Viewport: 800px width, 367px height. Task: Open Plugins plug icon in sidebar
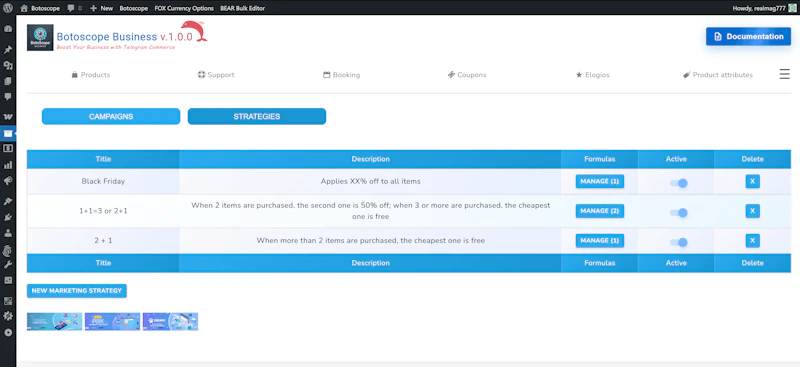point(8,217)
